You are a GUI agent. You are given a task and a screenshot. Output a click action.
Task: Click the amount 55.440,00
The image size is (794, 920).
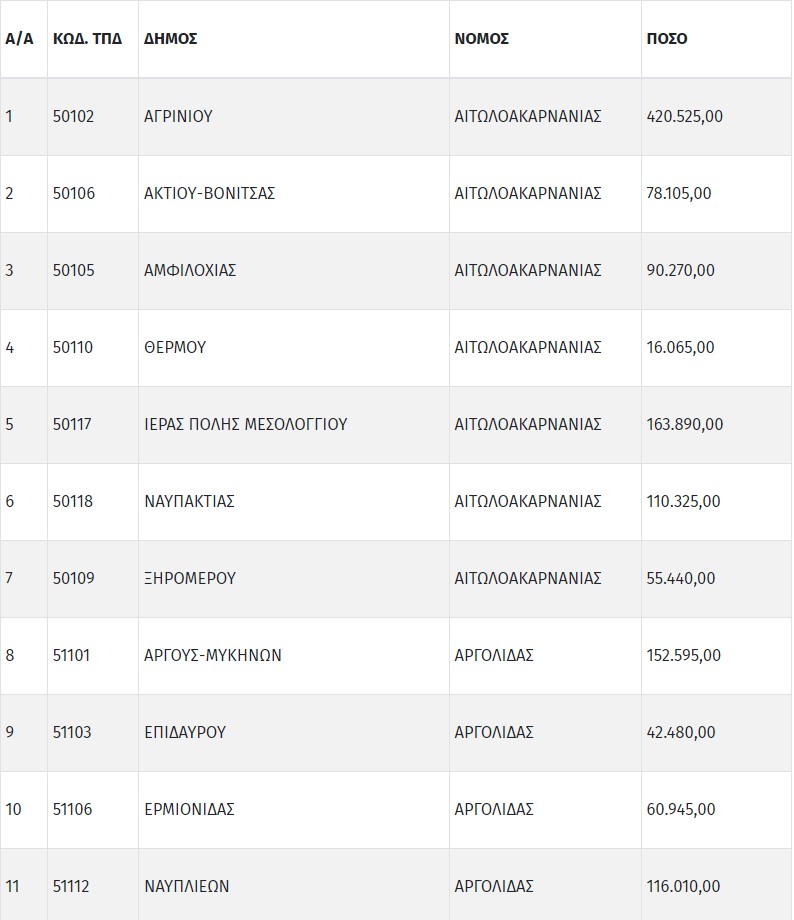tap(681, 578)
